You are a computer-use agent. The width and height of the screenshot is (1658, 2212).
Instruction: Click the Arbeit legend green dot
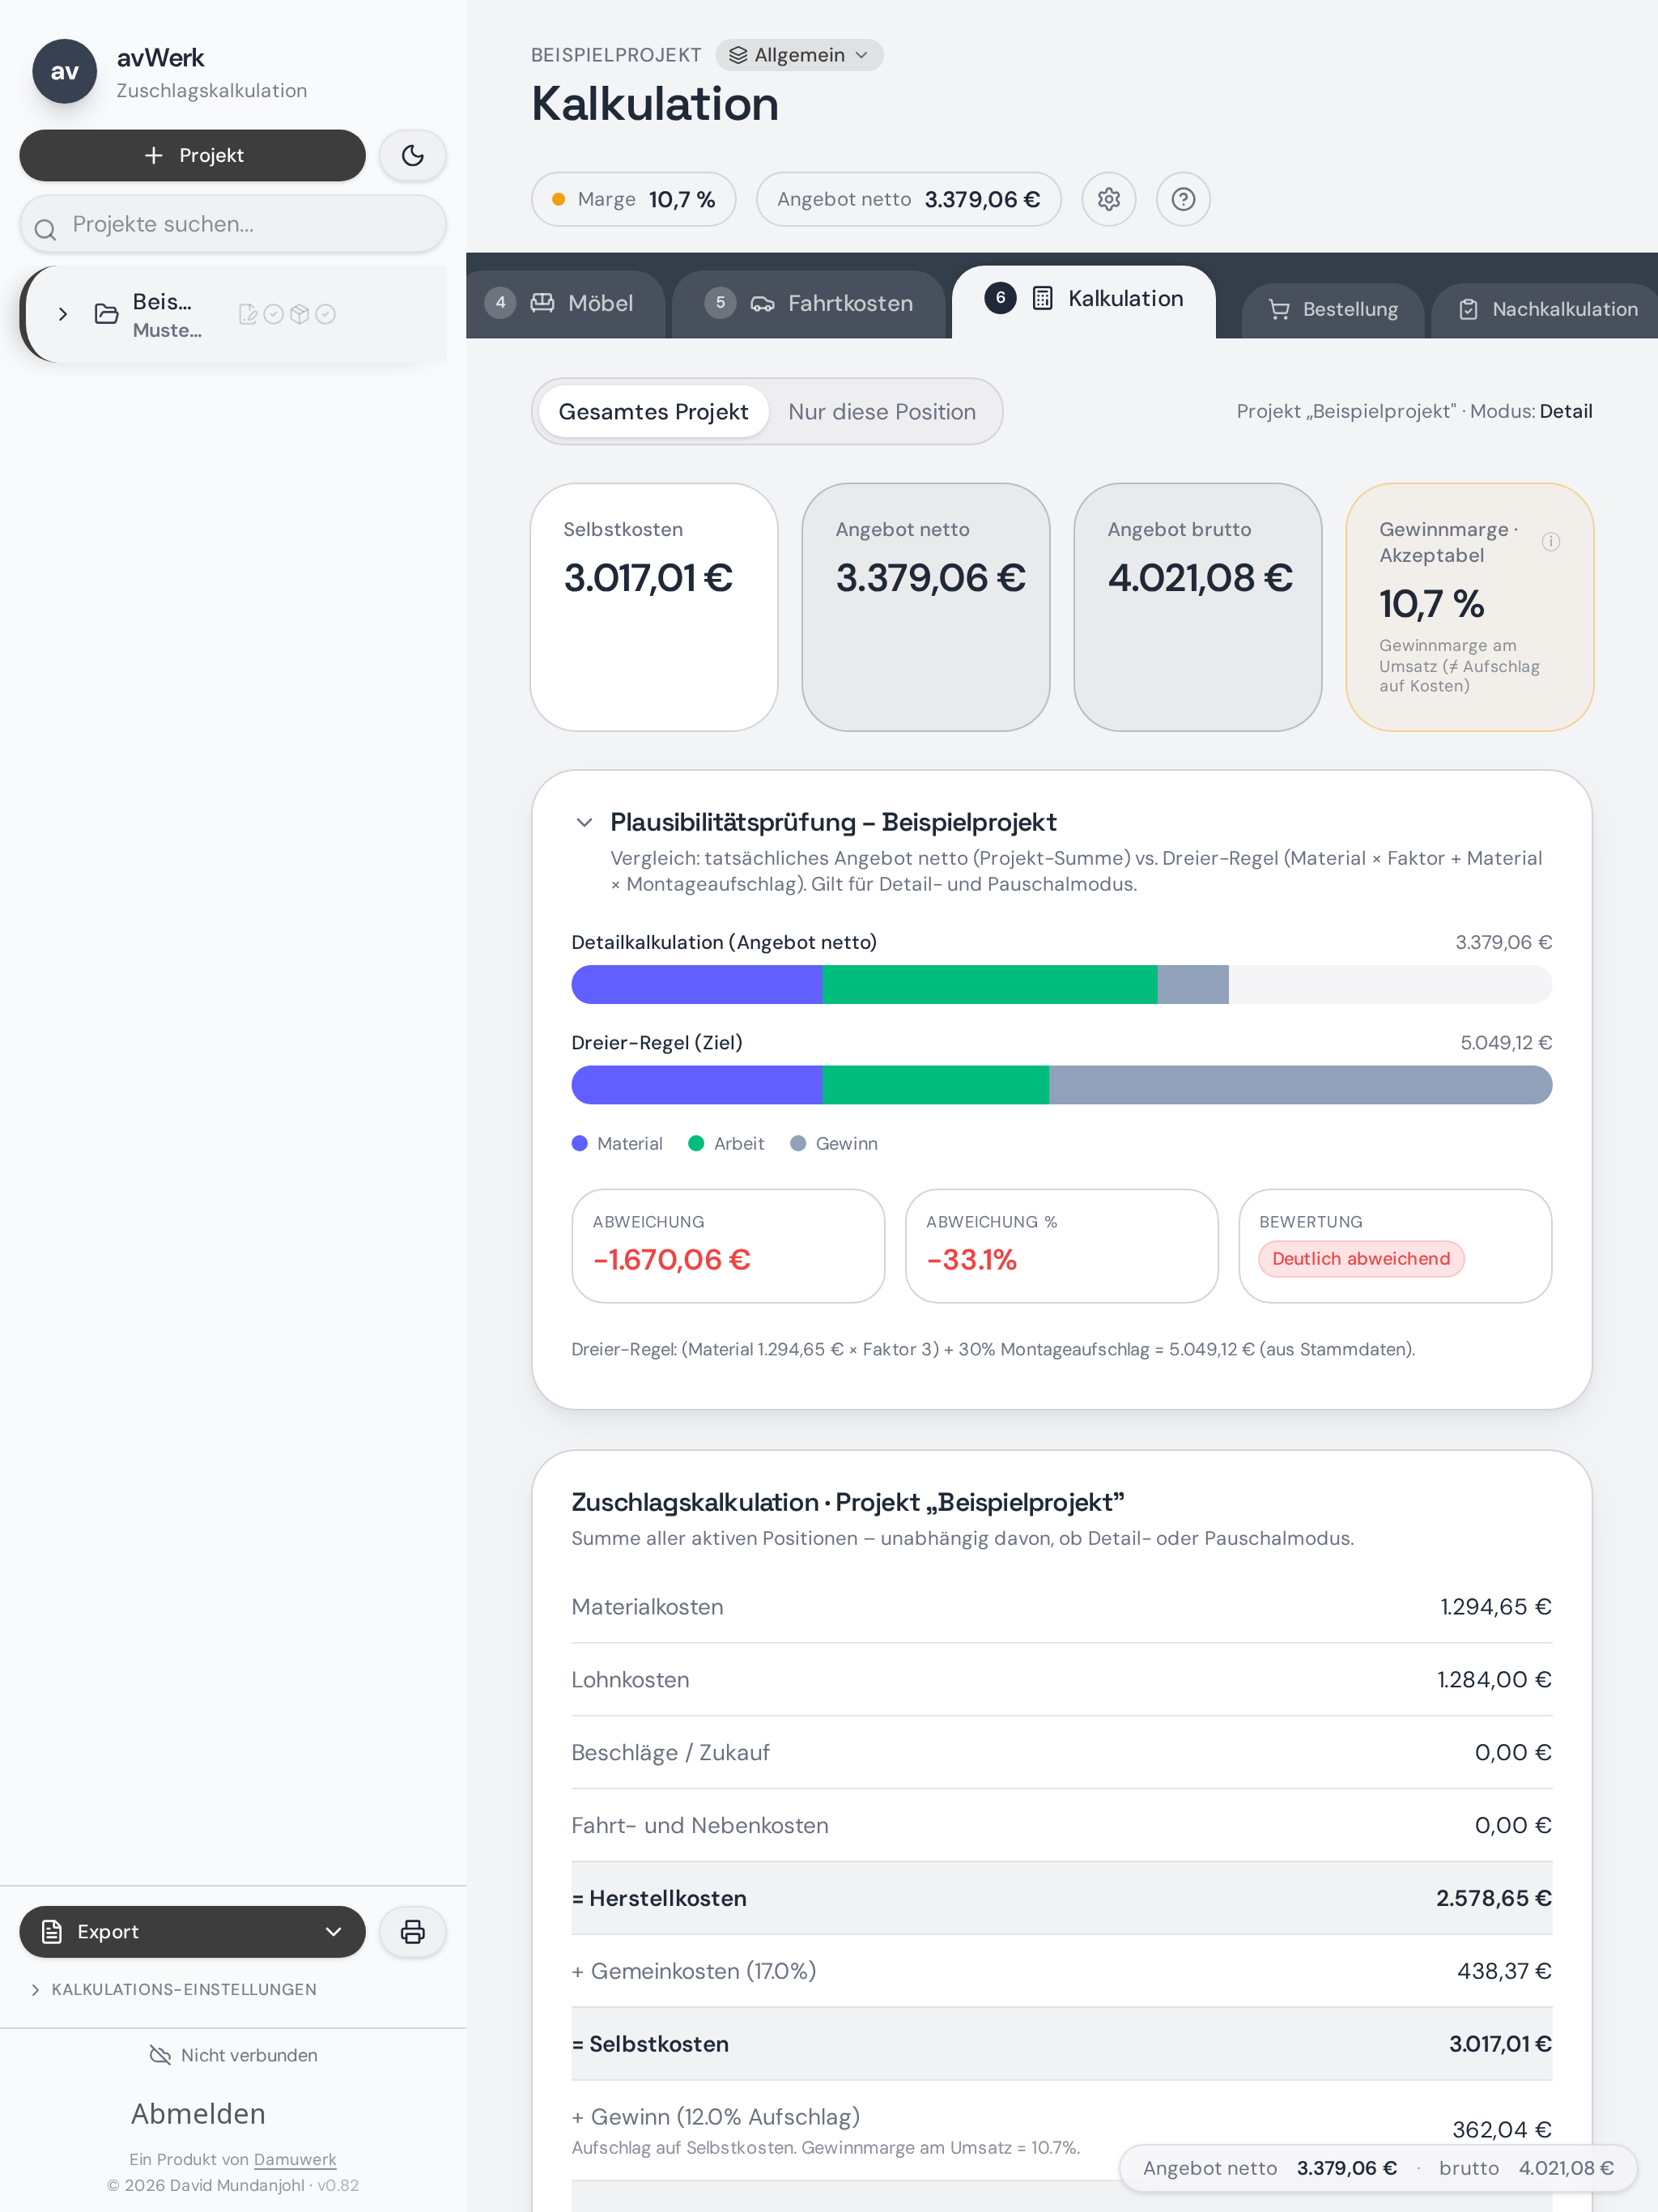(696, 1143)
